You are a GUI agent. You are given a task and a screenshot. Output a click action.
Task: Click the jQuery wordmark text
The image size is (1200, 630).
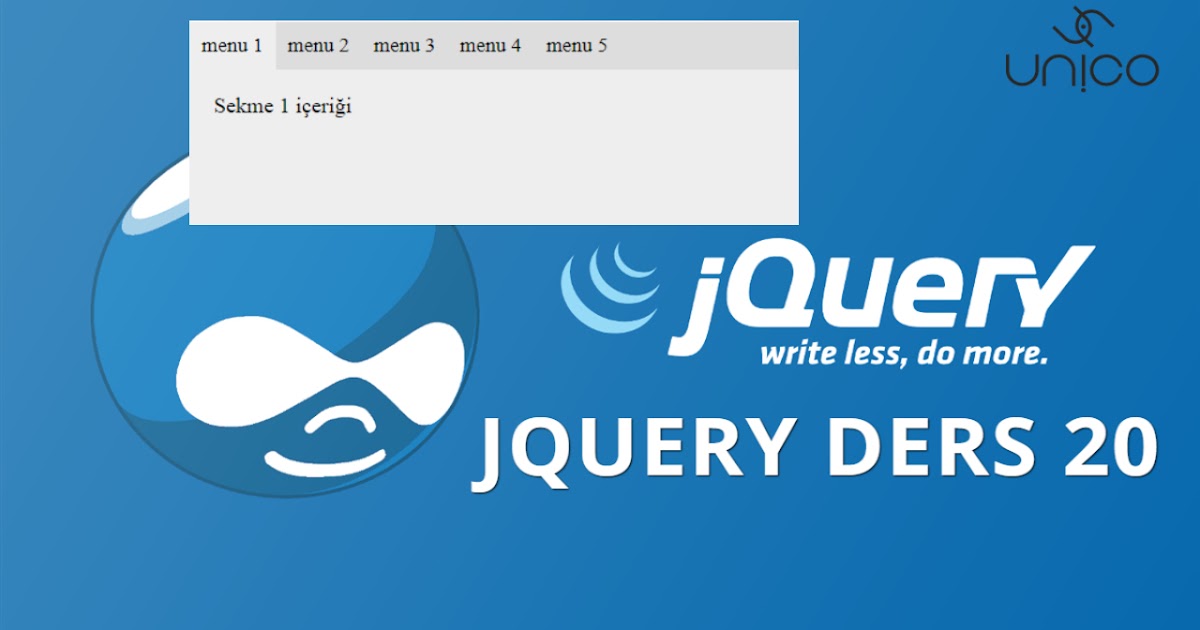click(x=880, y=295)
